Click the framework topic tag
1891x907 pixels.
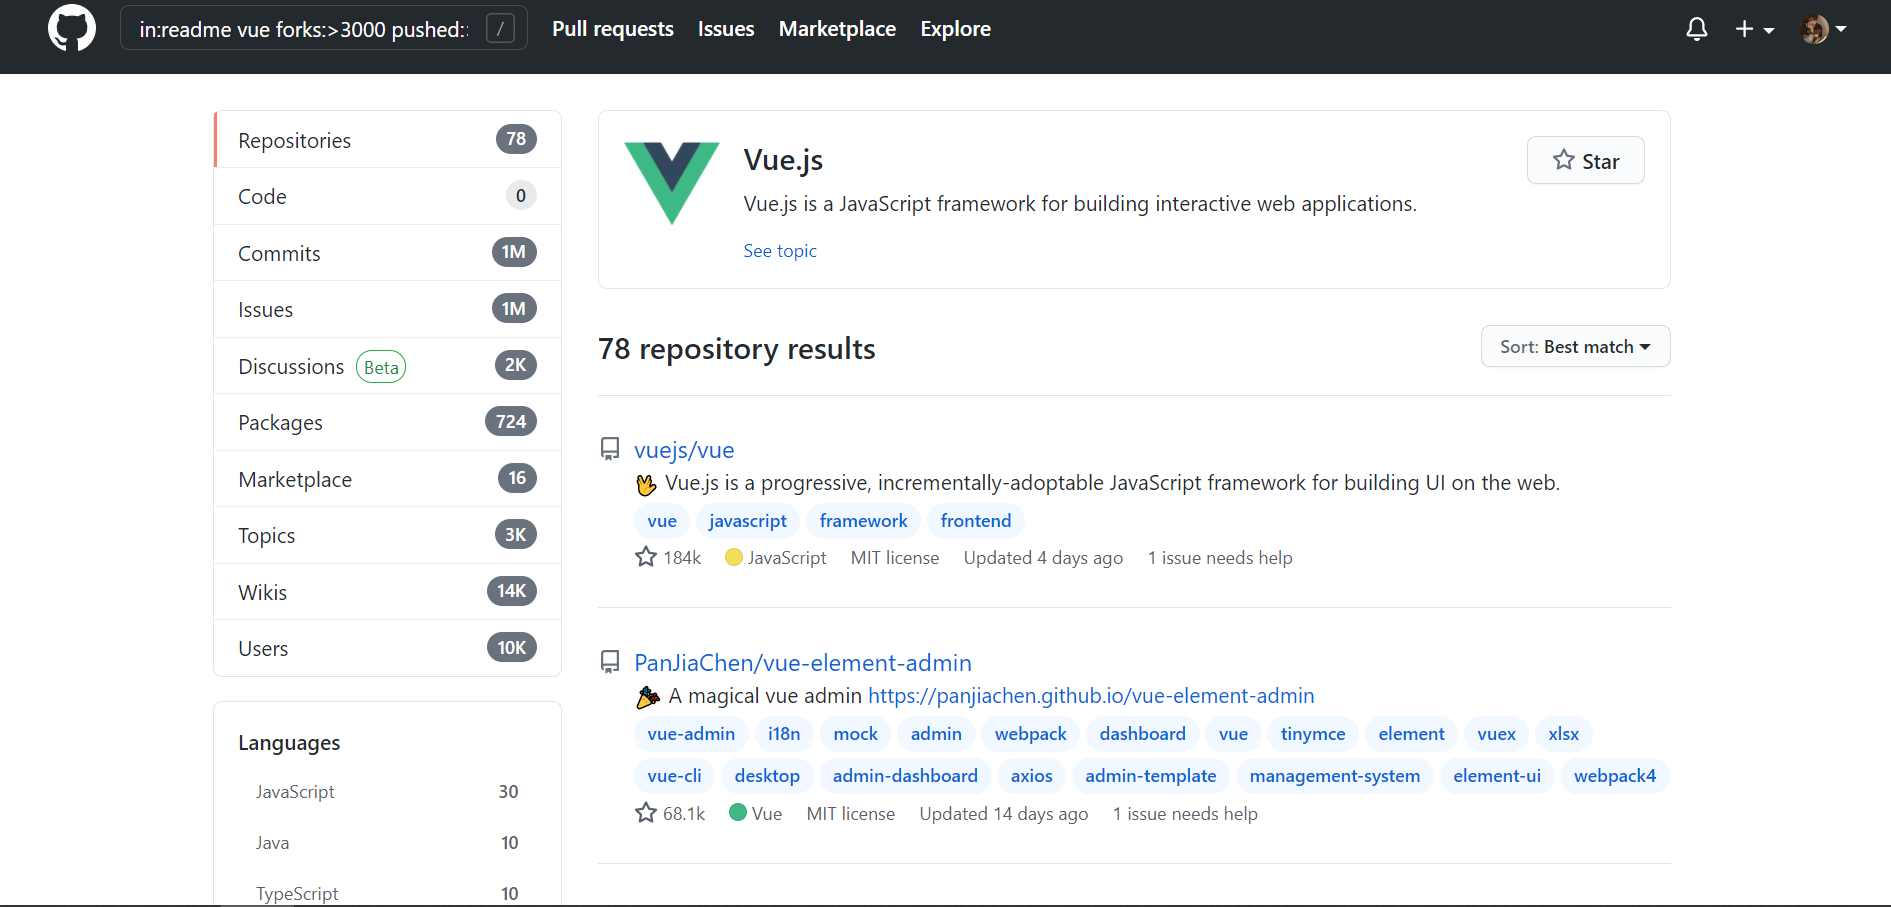[863, 521]
